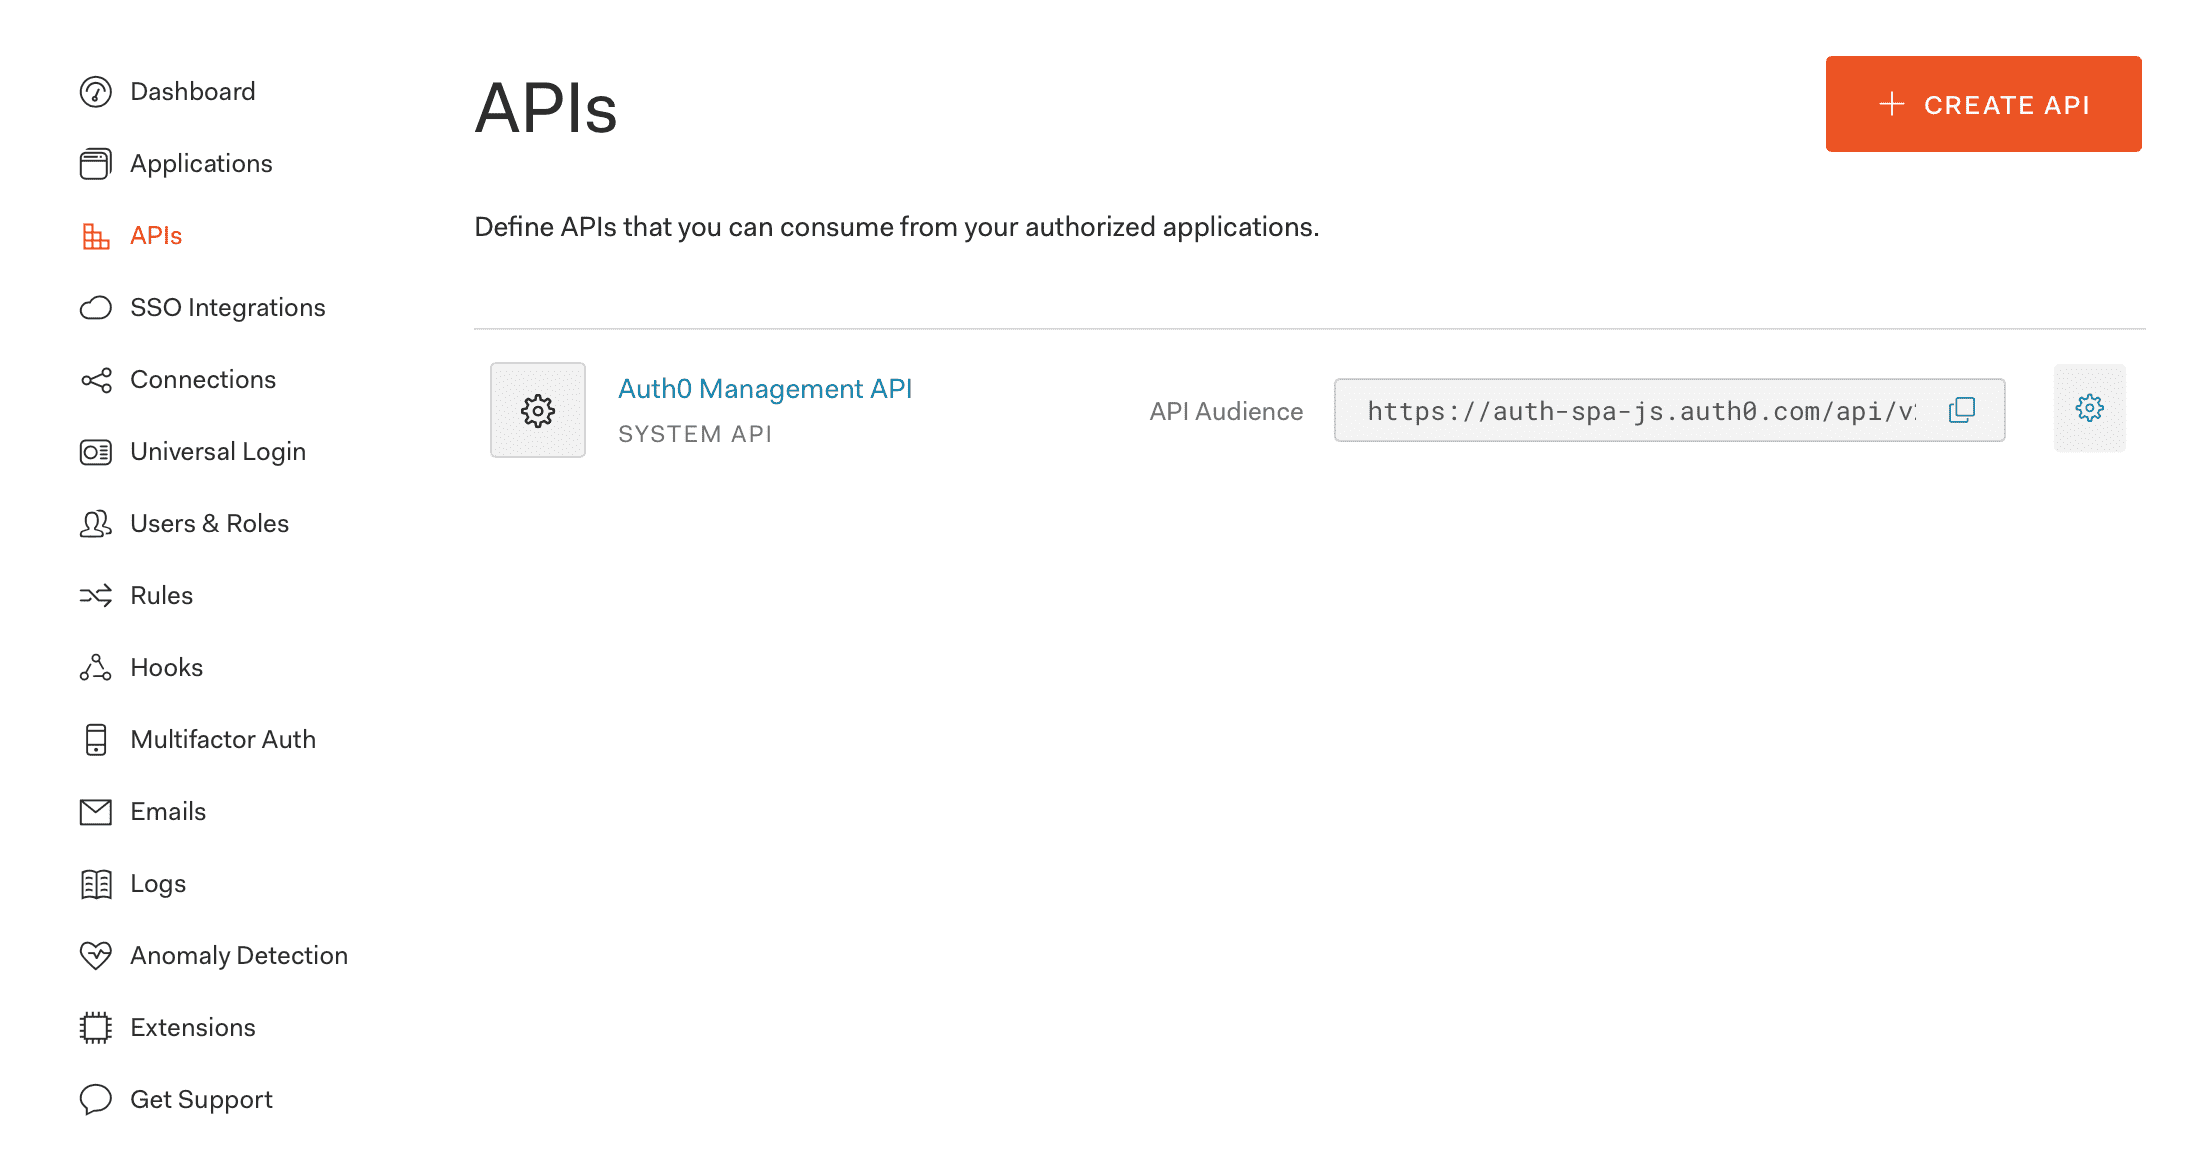The width and height of the screenshot is (2196, 1164).
Task: Select the Multifactor Auth menu item
Action: coord(222,738)
